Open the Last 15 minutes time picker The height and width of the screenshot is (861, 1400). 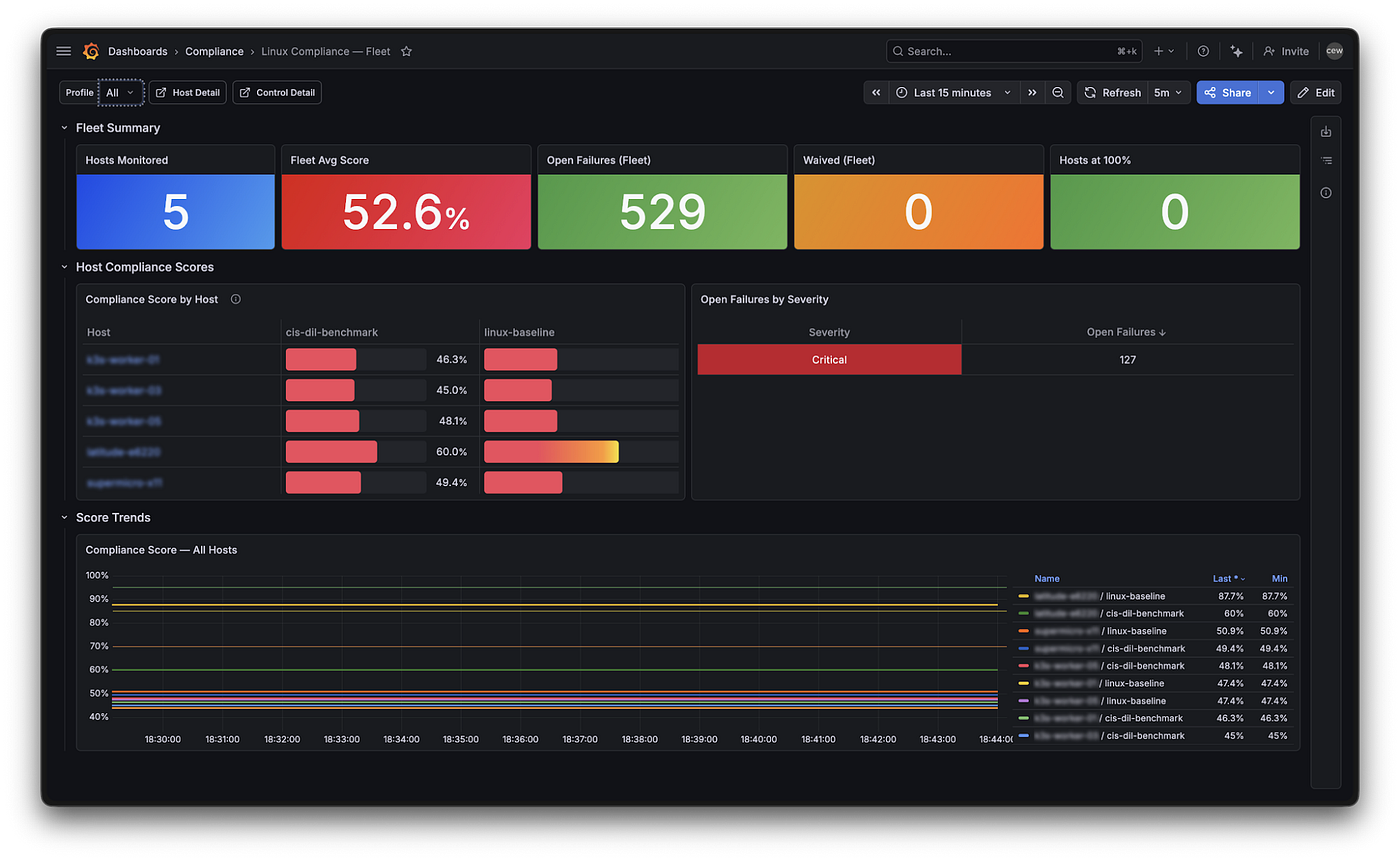coord(953,92)
